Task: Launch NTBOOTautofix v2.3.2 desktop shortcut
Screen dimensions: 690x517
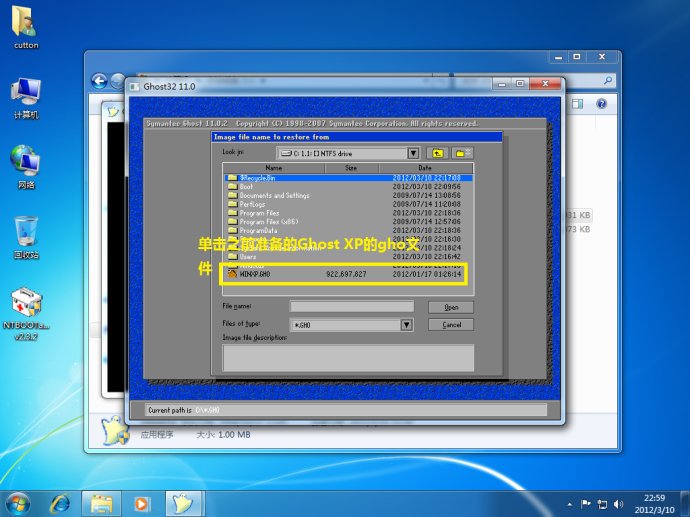Action: coord(26,314)
